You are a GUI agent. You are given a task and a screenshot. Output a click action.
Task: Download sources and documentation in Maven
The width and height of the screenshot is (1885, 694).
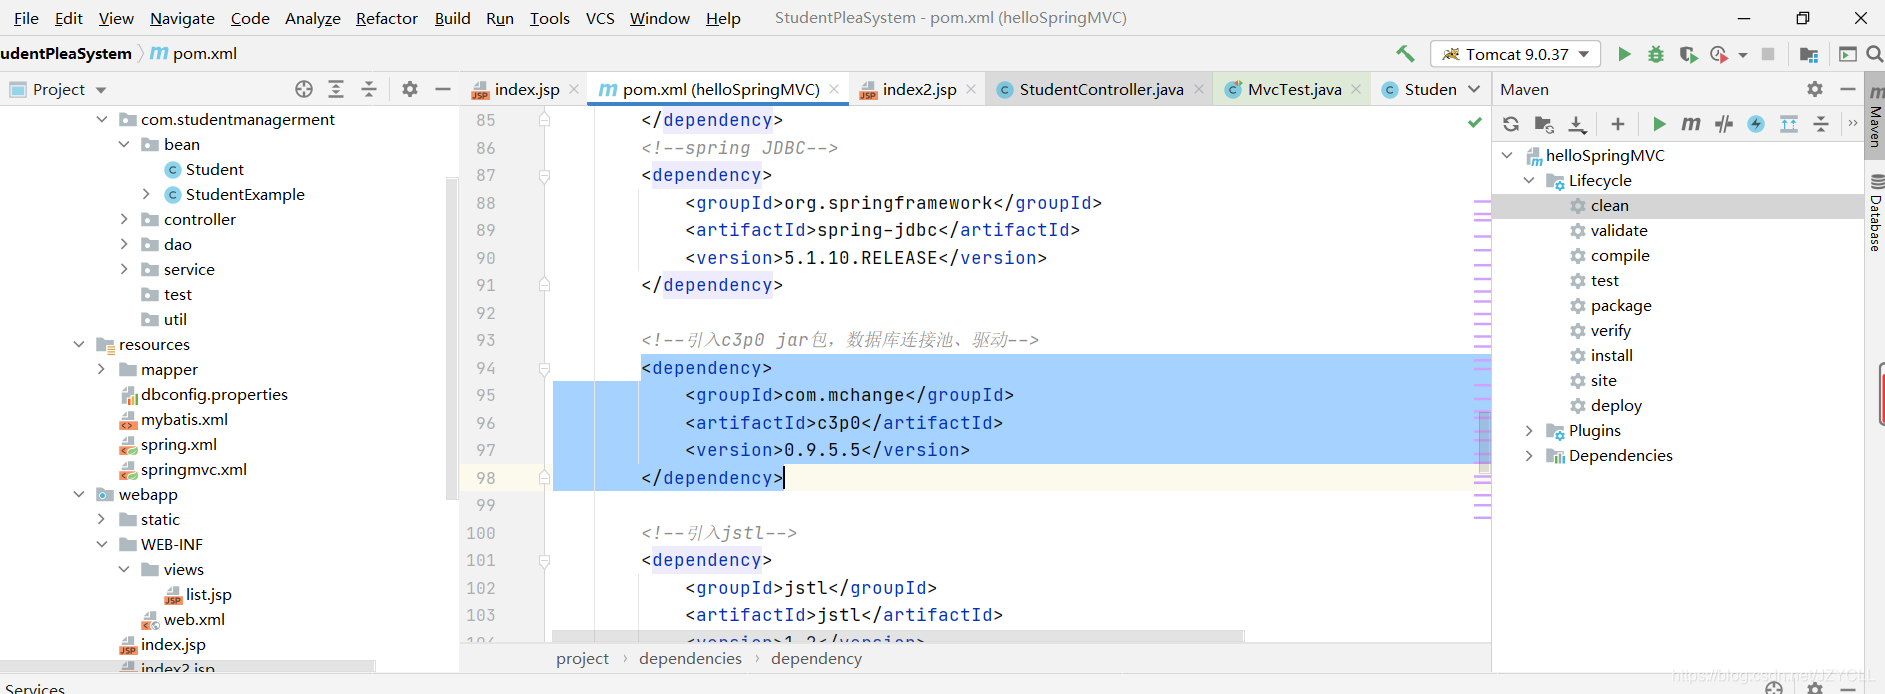click(1577, 124)
